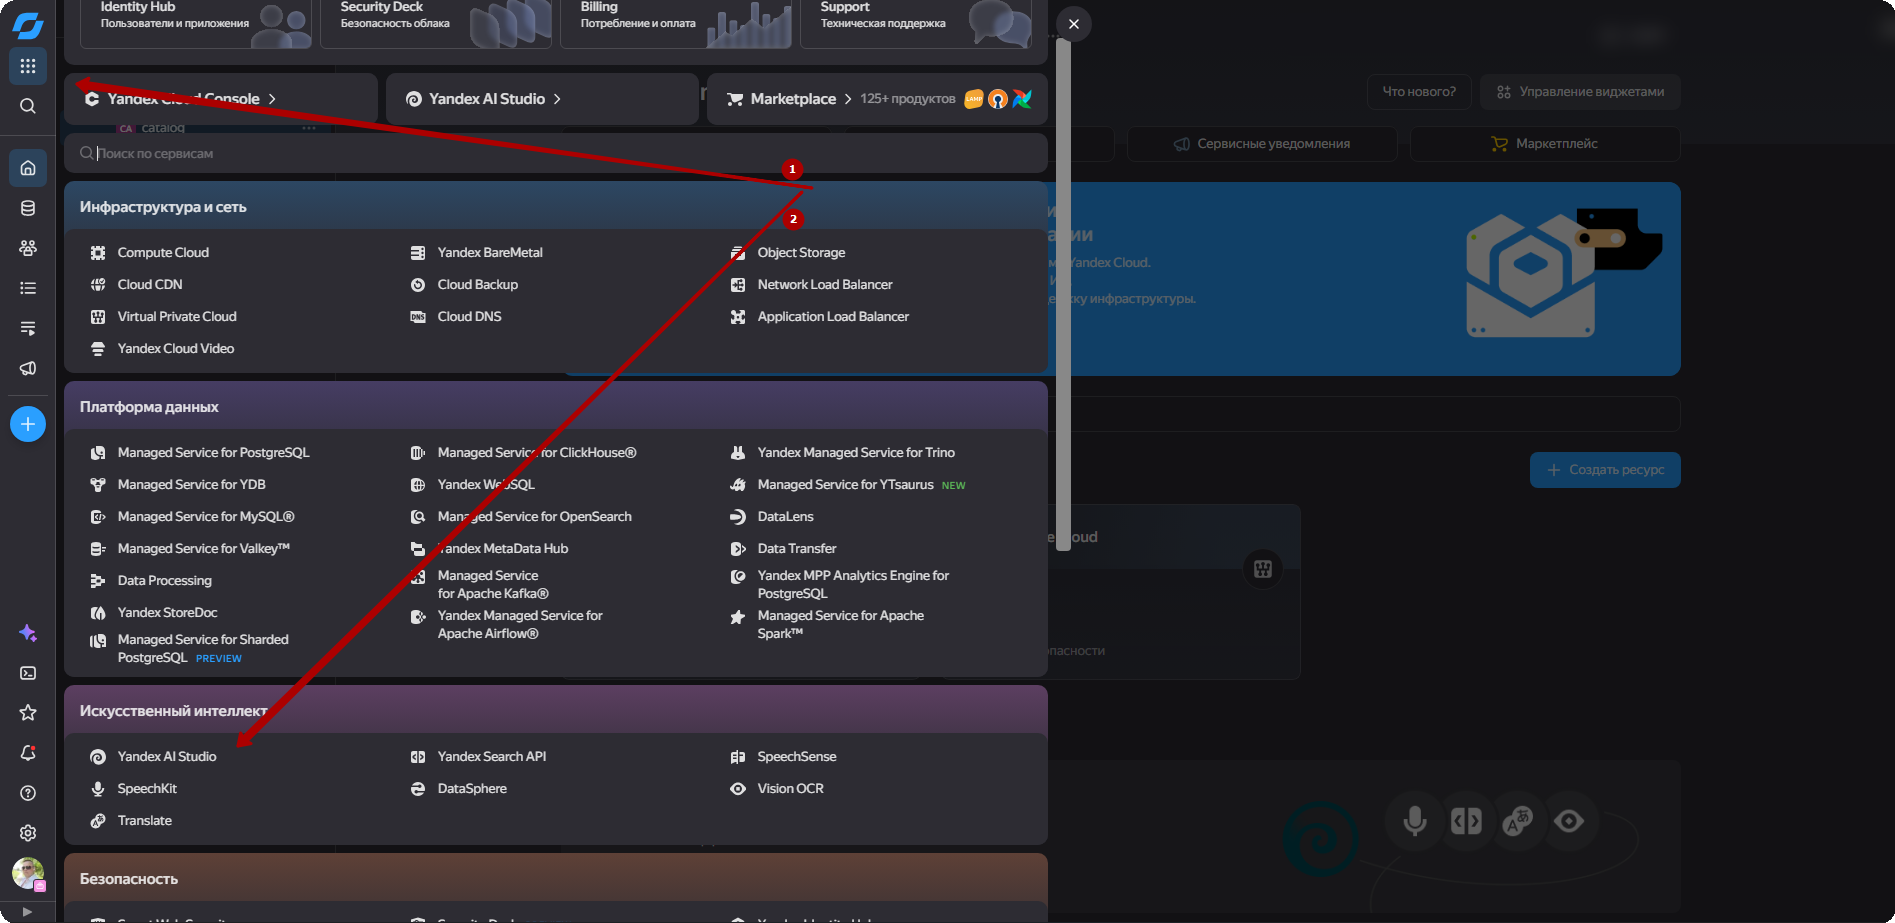Expand Yandex Cloud Console chevron at top
Image resolution: width=1895 pixels, height=923 pixels.
(272, 99)
